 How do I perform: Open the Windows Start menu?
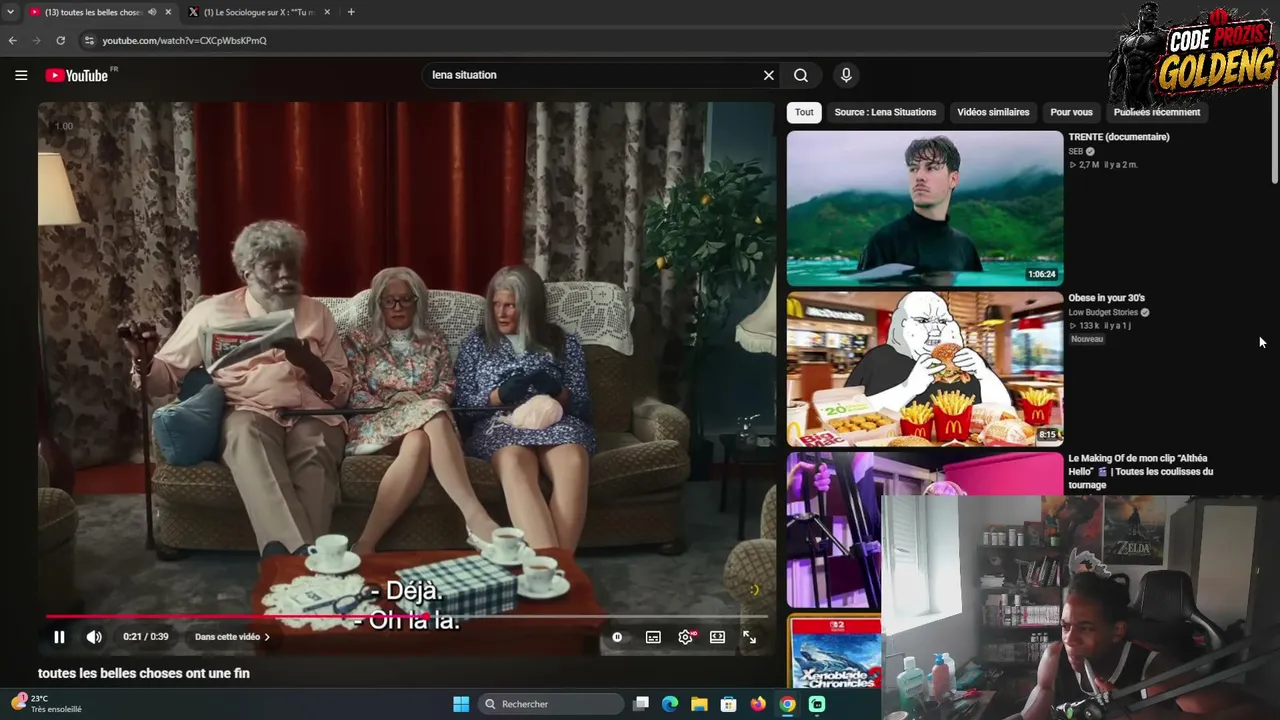click(461, 704)
